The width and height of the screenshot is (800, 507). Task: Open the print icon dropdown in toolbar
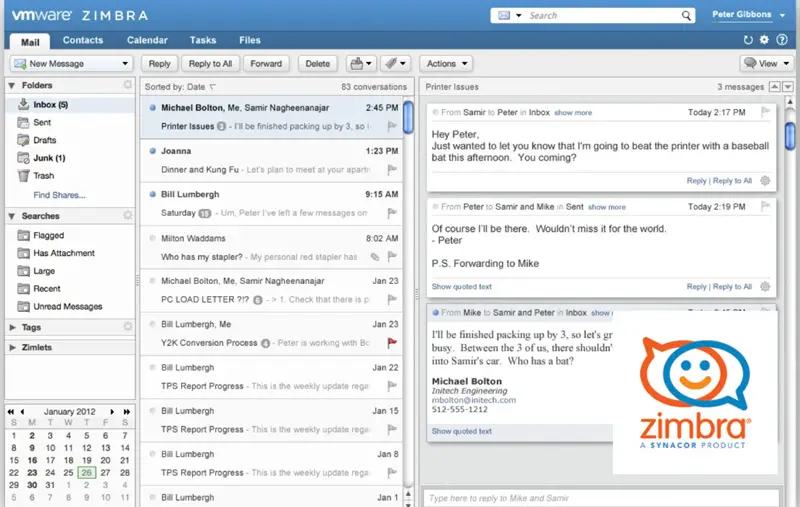pos(361,64)
